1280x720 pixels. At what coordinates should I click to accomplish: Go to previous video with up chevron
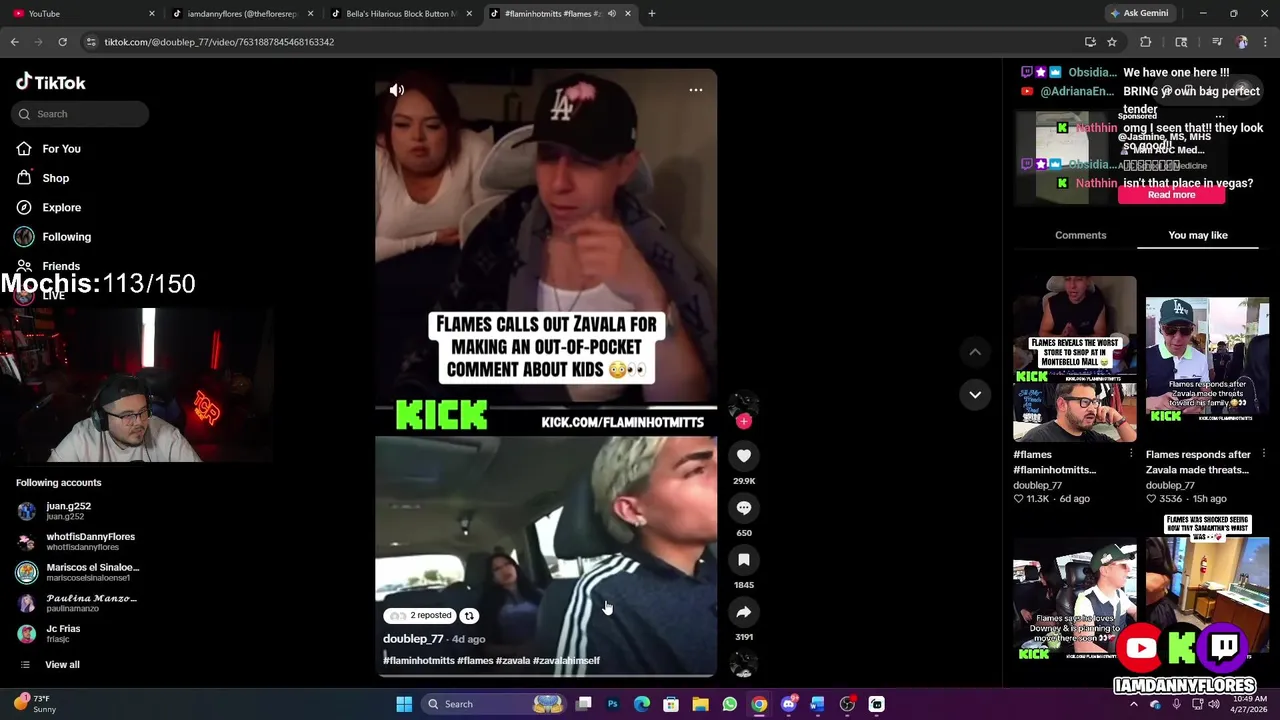[x=975, y=352]
